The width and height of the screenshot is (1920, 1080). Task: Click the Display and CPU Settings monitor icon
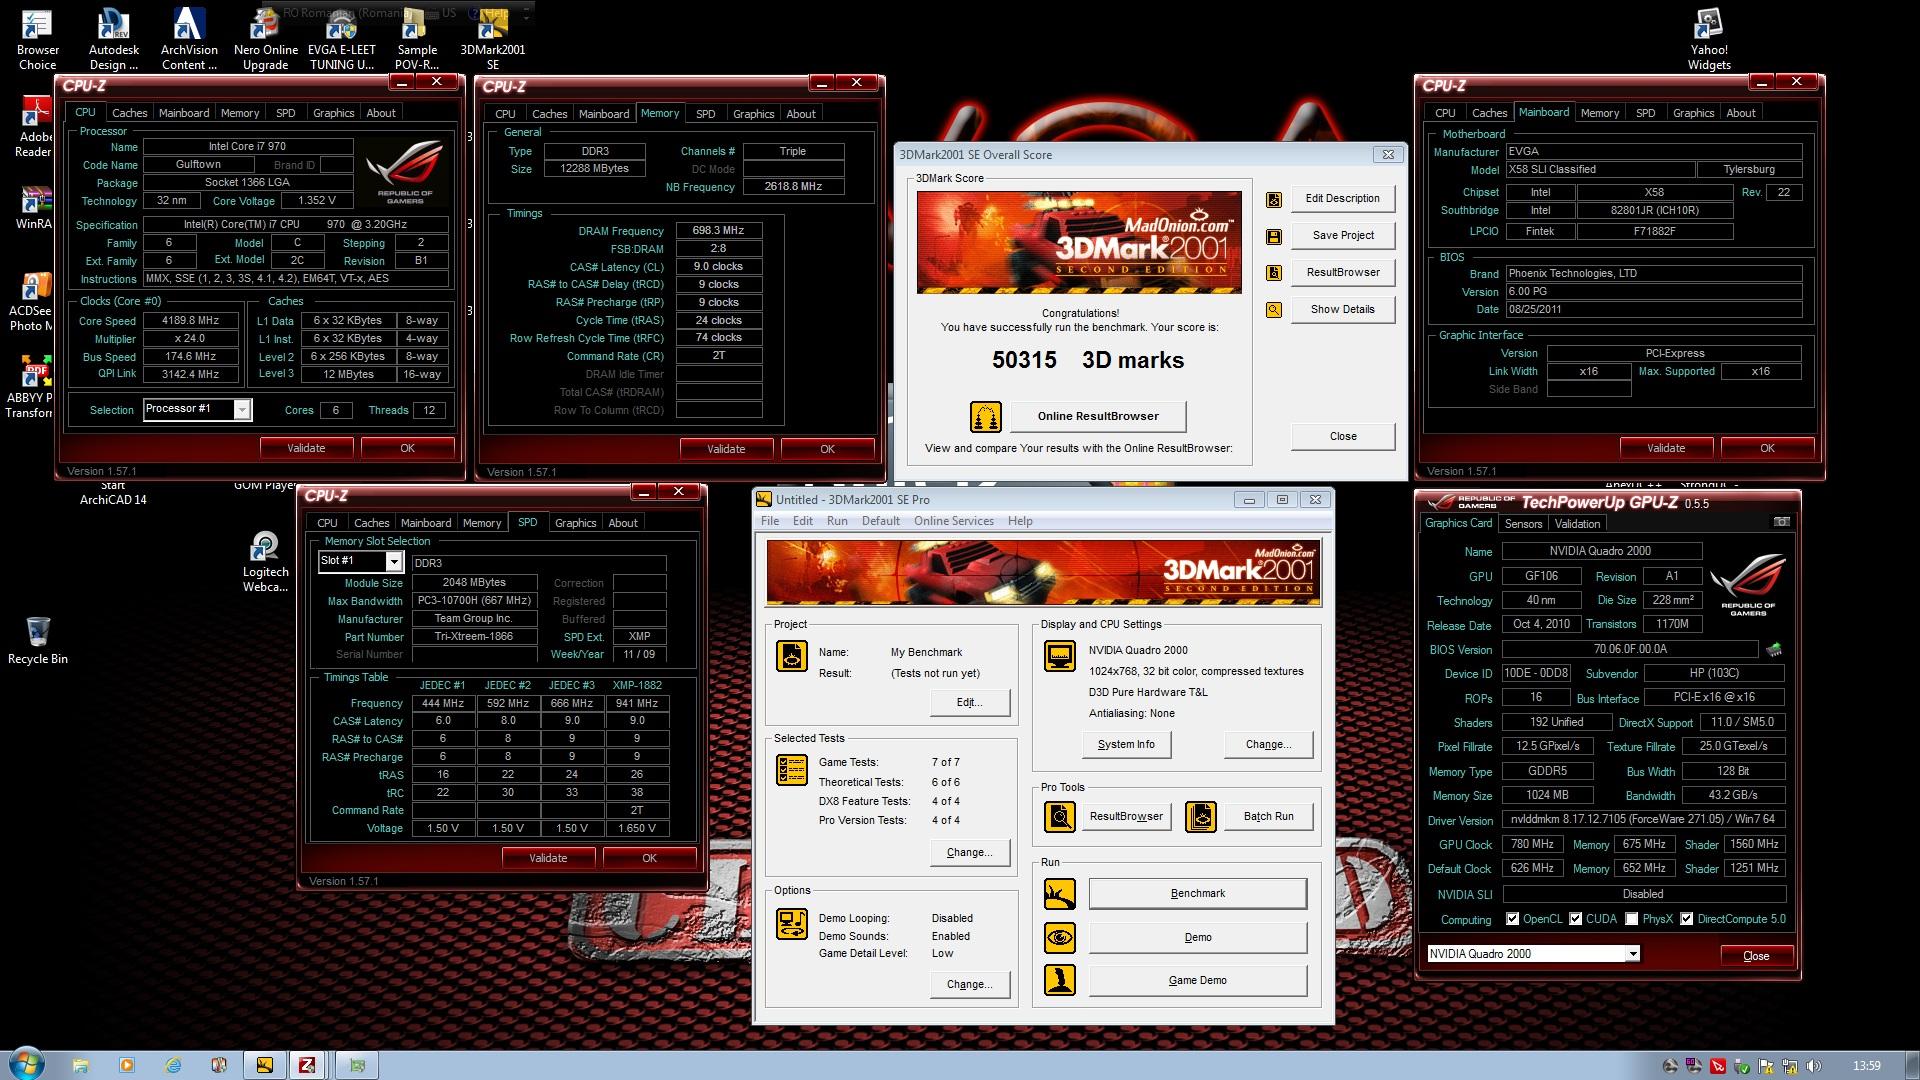(x=1059, y=655)
